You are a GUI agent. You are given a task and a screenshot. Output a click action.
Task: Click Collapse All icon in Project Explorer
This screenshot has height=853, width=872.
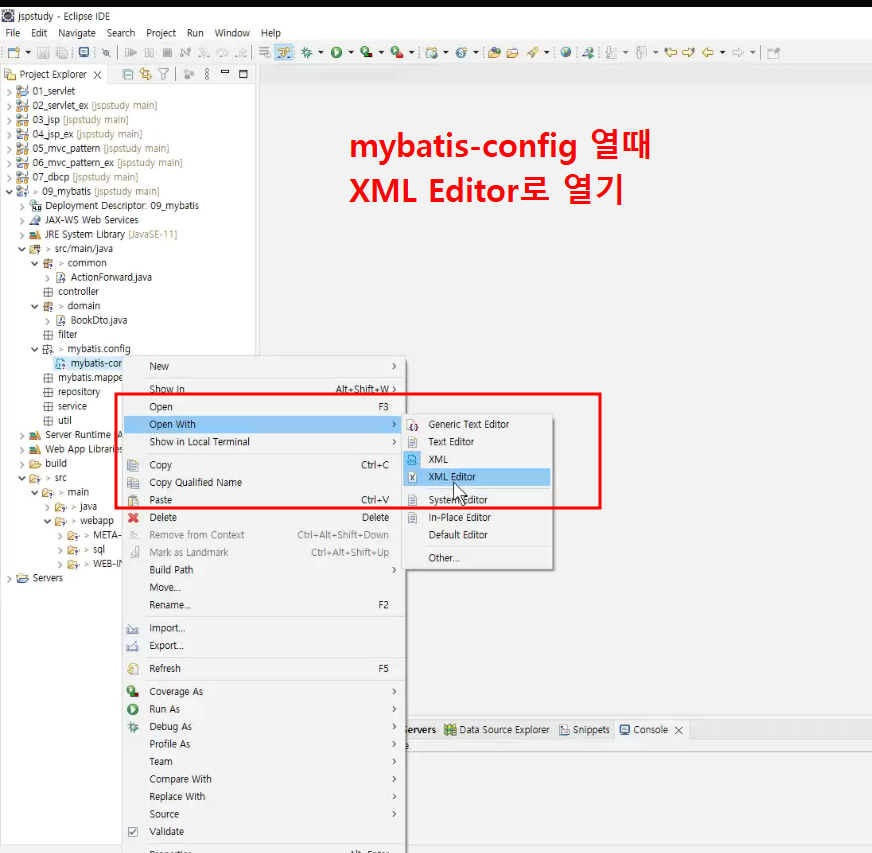point(128,74)
